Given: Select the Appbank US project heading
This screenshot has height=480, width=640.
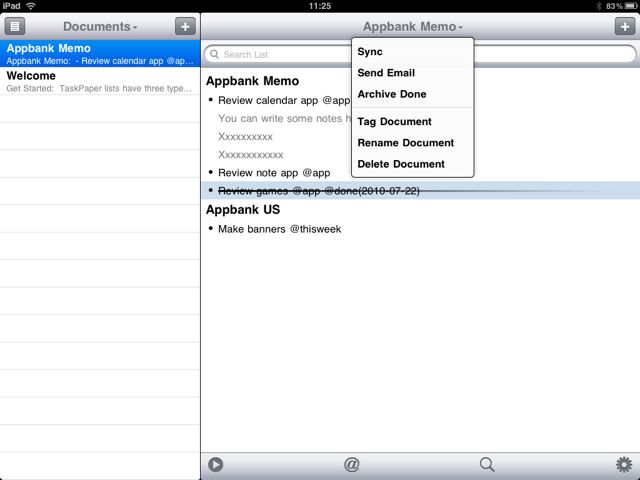Looking at the screenshot, I should 243,210.
